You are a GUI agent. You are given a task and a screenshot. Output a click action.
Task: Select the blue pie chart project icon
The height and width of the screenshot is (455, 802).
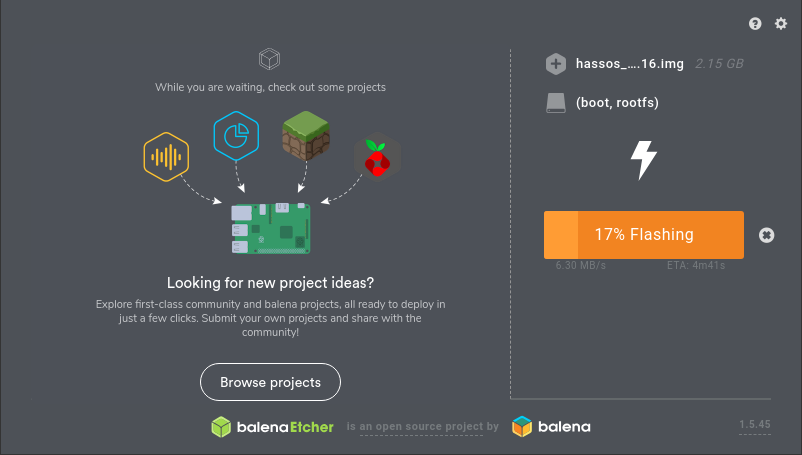point(236,136)
